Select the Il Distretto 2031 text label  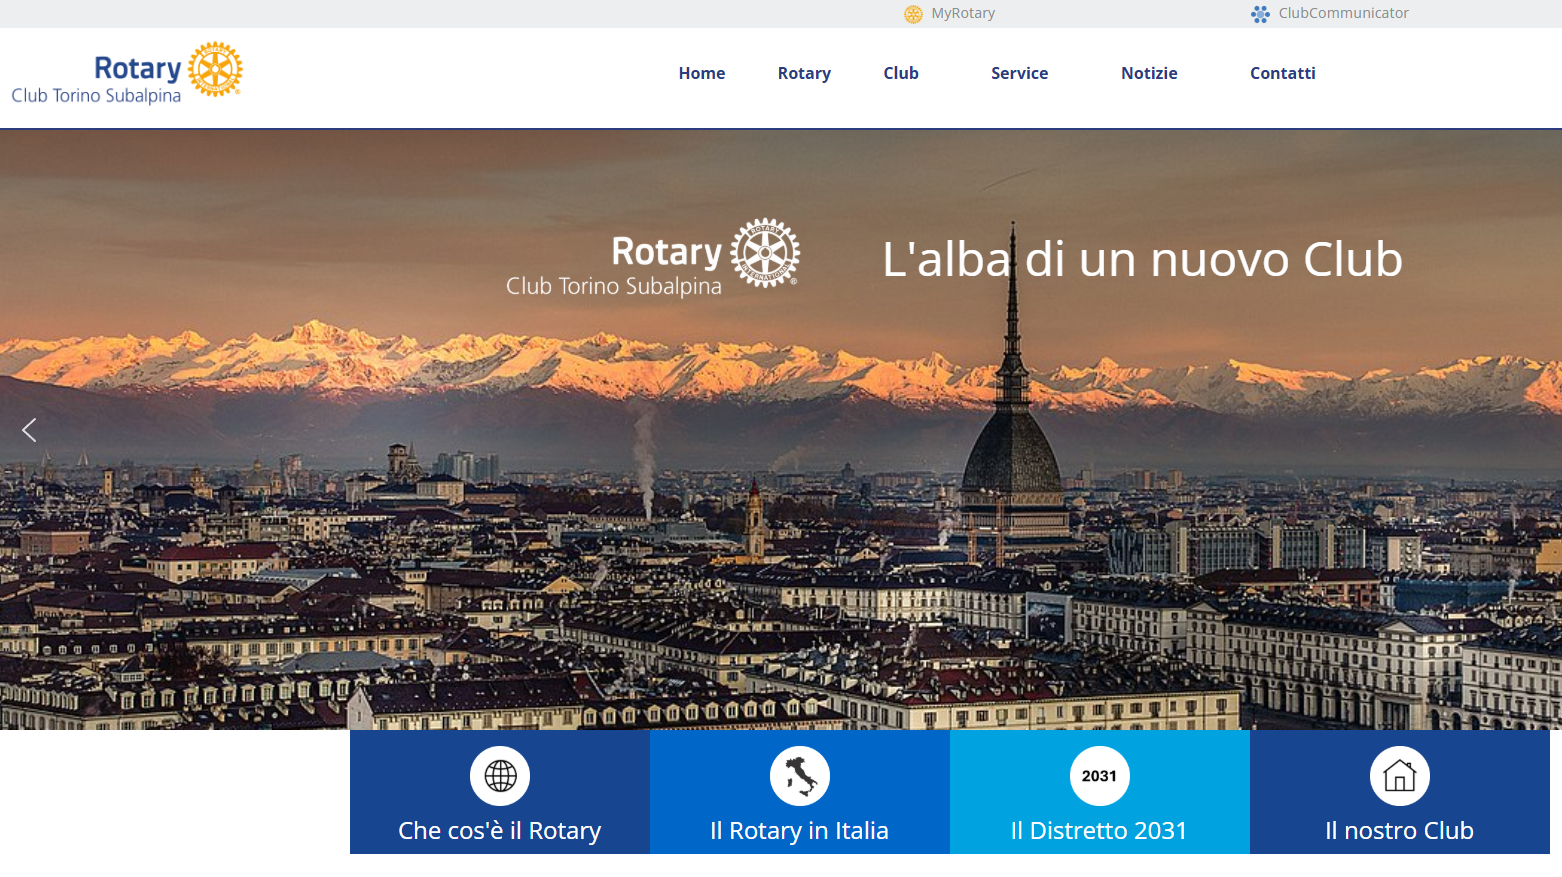point(1099,831)
